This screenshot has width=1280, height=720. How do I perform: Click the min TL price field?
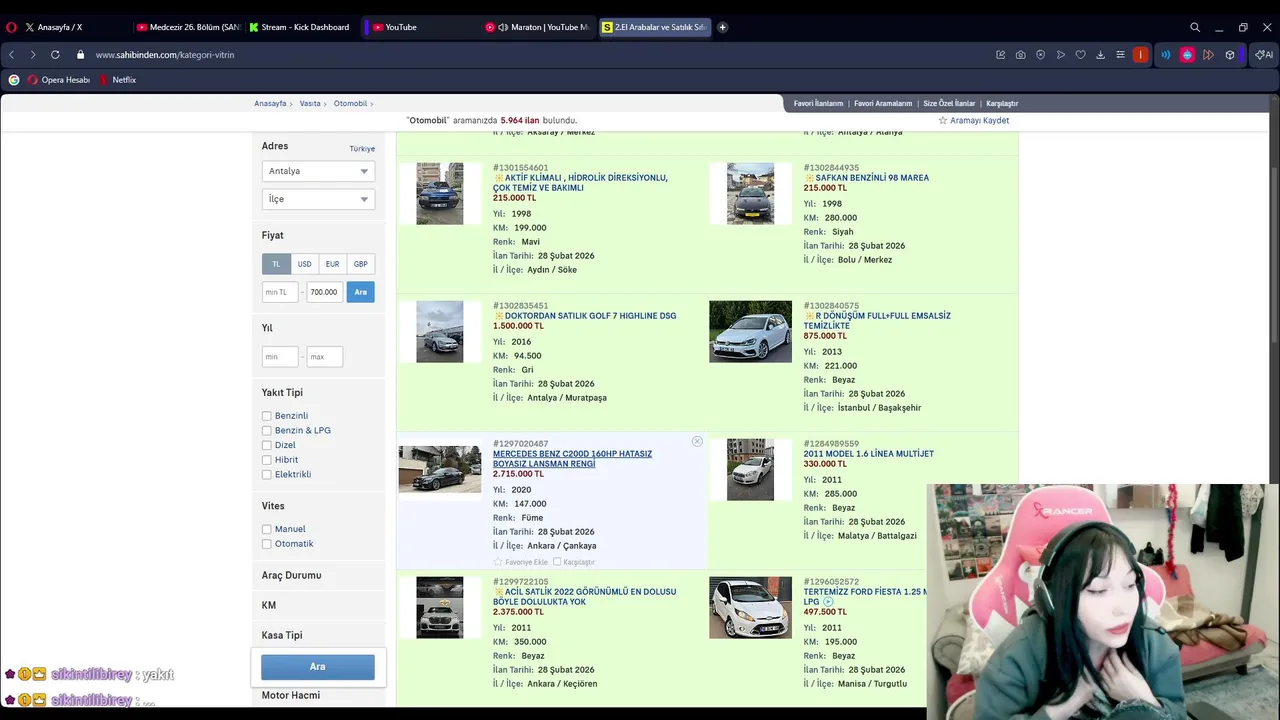(x=280, y=292)
